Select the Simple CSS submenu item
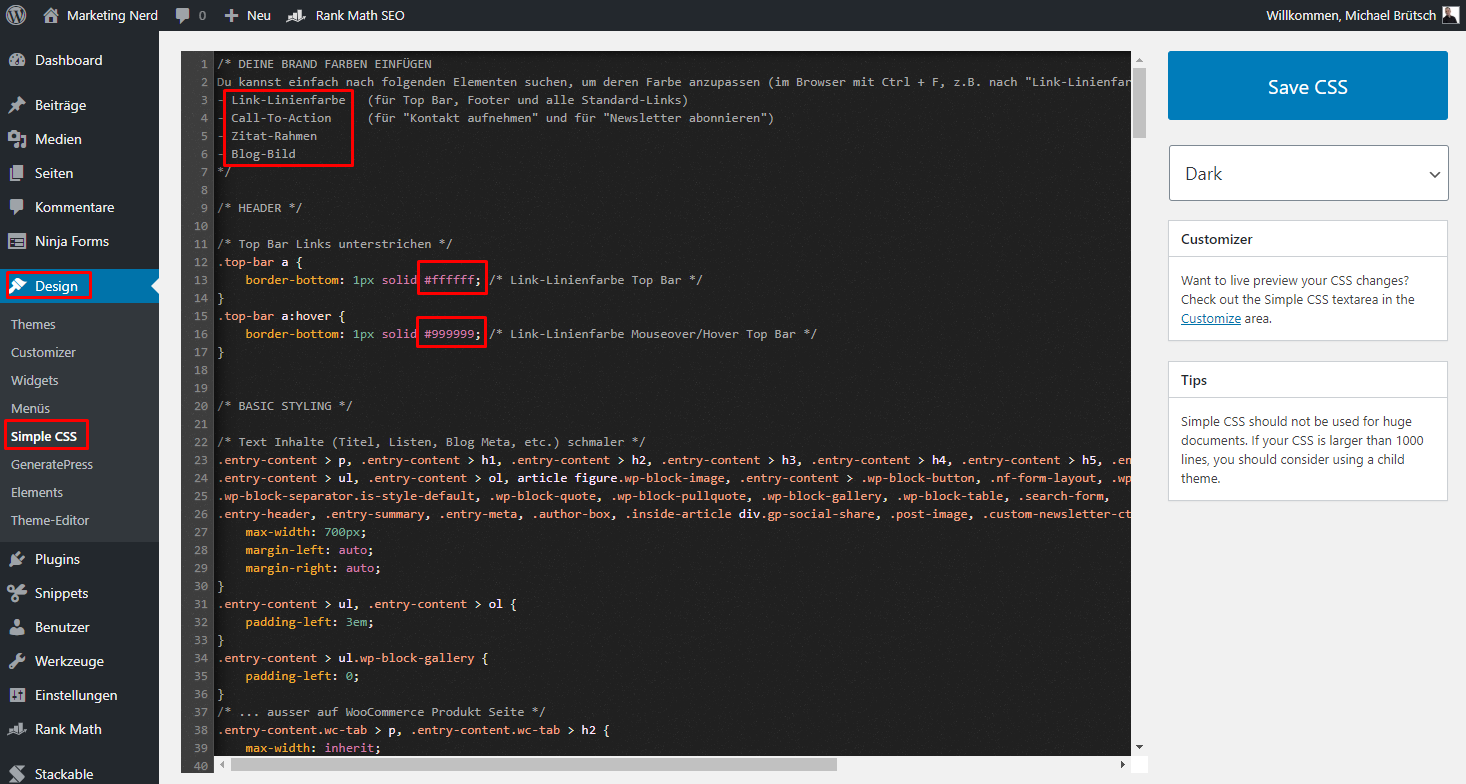Screen dimensions: 1466x784 44,436
